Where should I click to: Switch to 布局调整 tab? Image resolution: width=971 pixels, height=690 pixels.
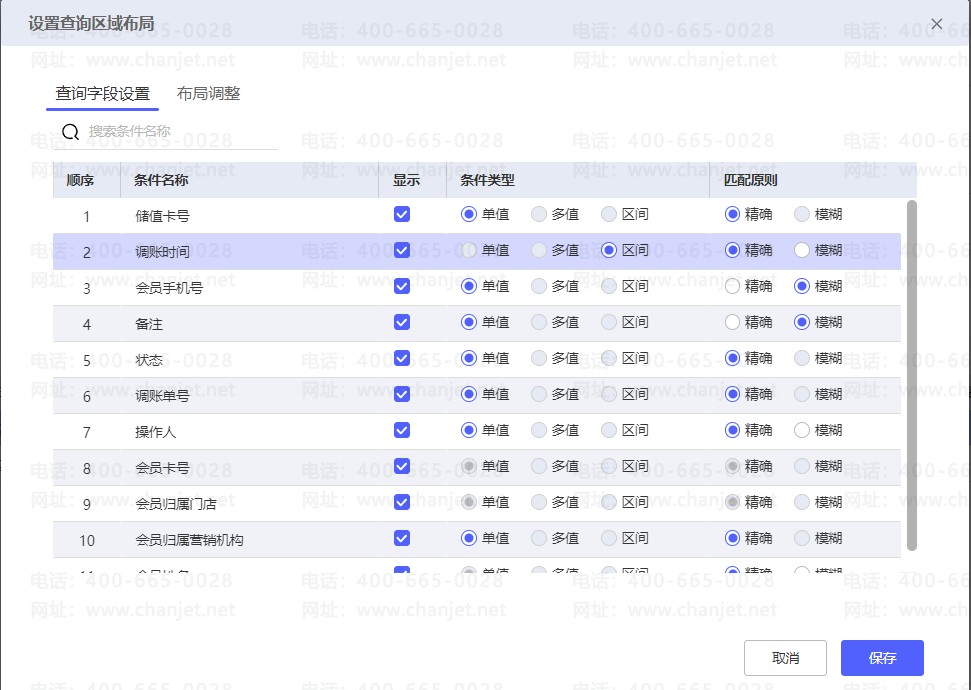tap(208, 94)
